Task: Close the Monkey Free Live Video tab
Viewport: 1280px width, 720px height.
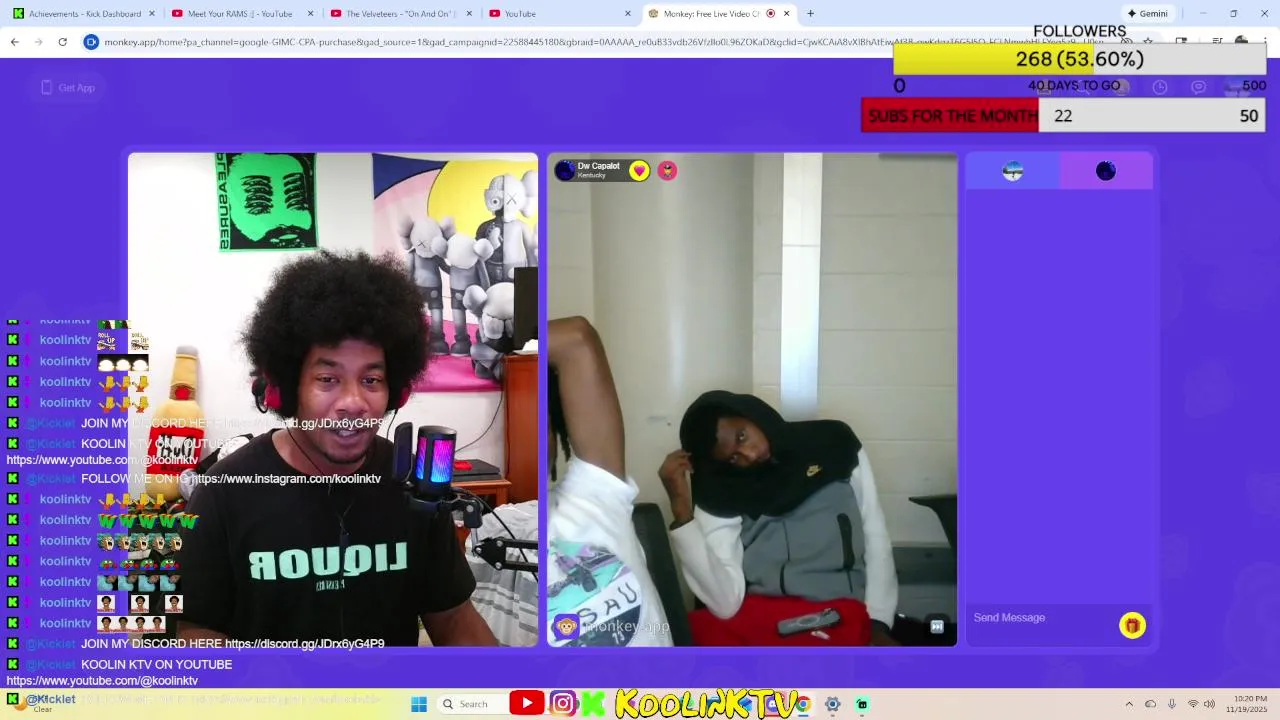Action: click(786, 14)
